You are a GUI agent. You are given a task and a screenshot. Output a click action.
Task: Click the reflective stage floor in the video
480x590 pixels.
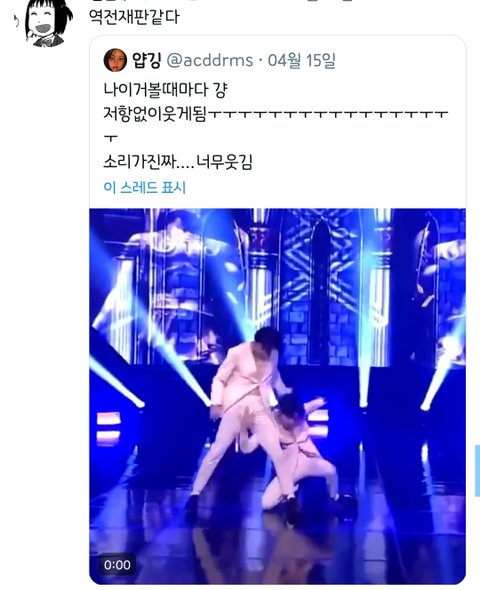[x=278, y=546]
